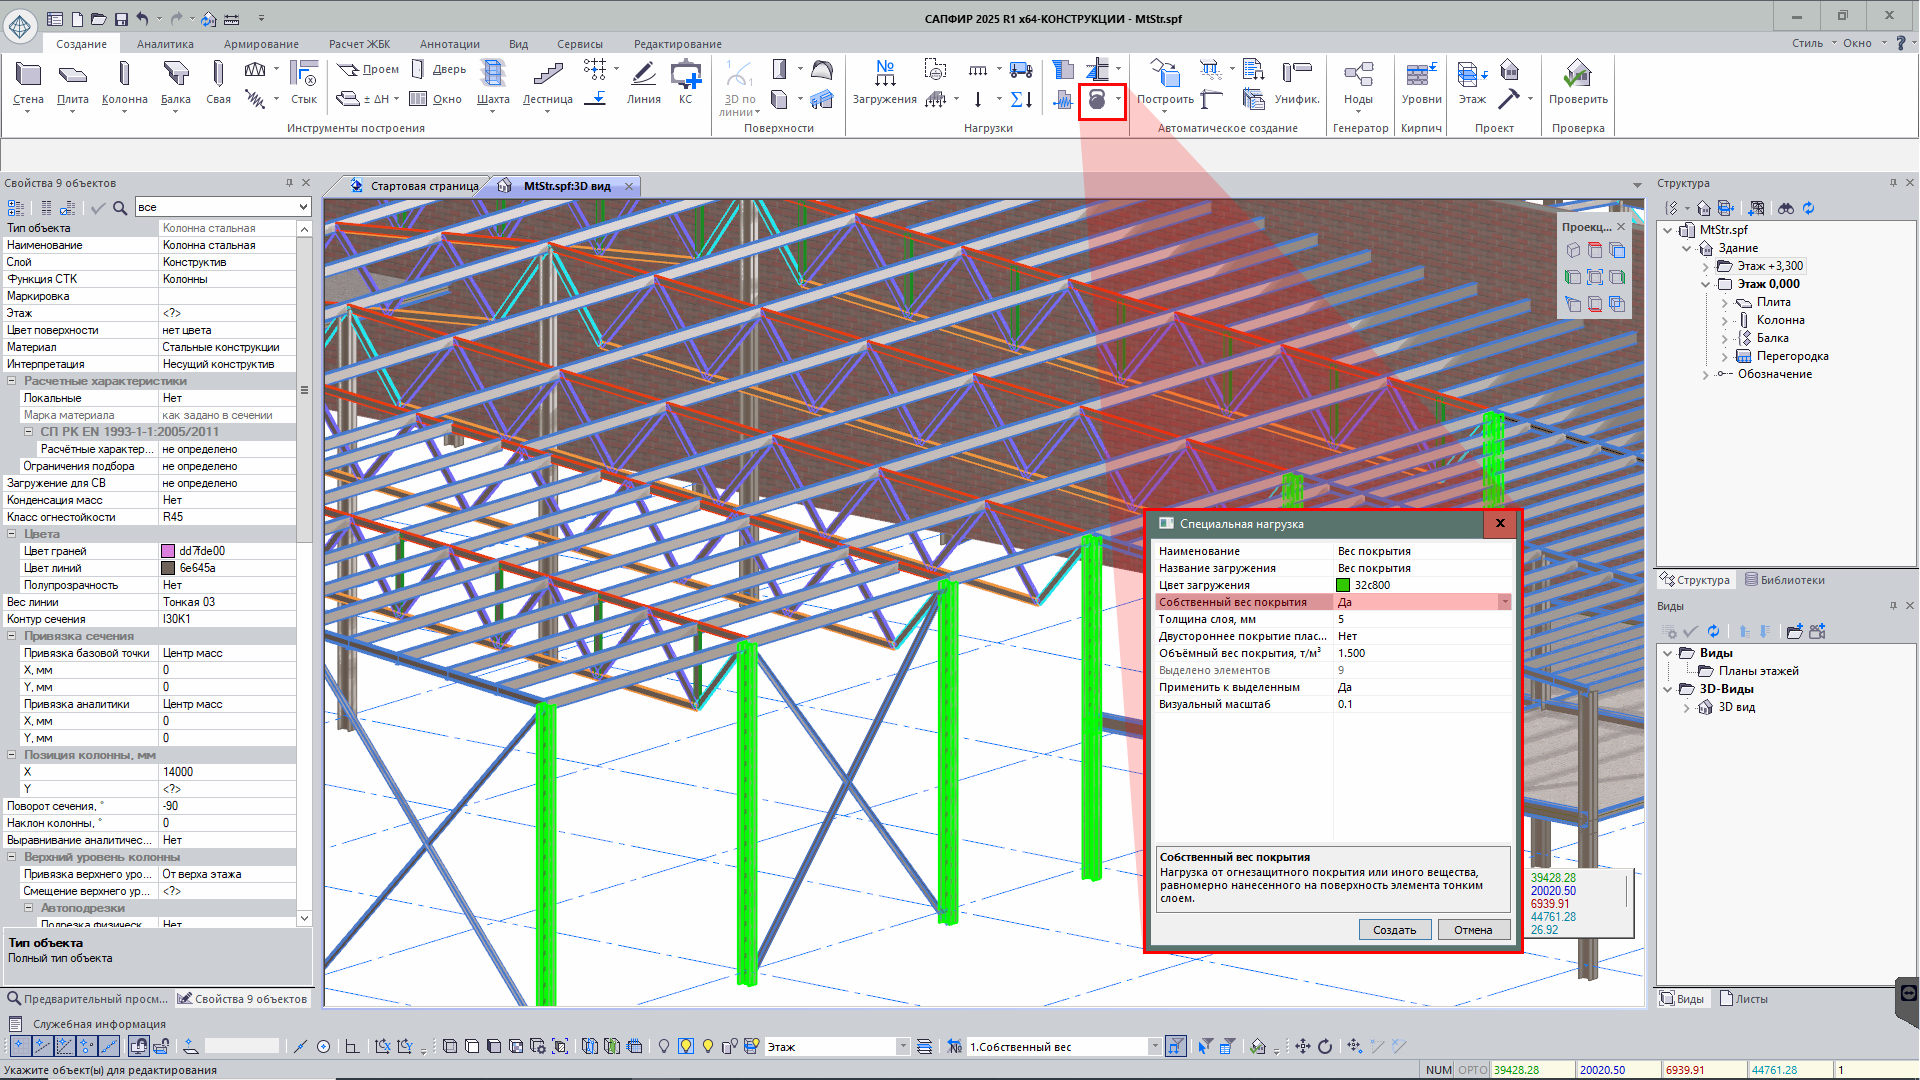Switch to the Стартовая страница tab
Screen dimensions: 1920x1080
(423, 186)
